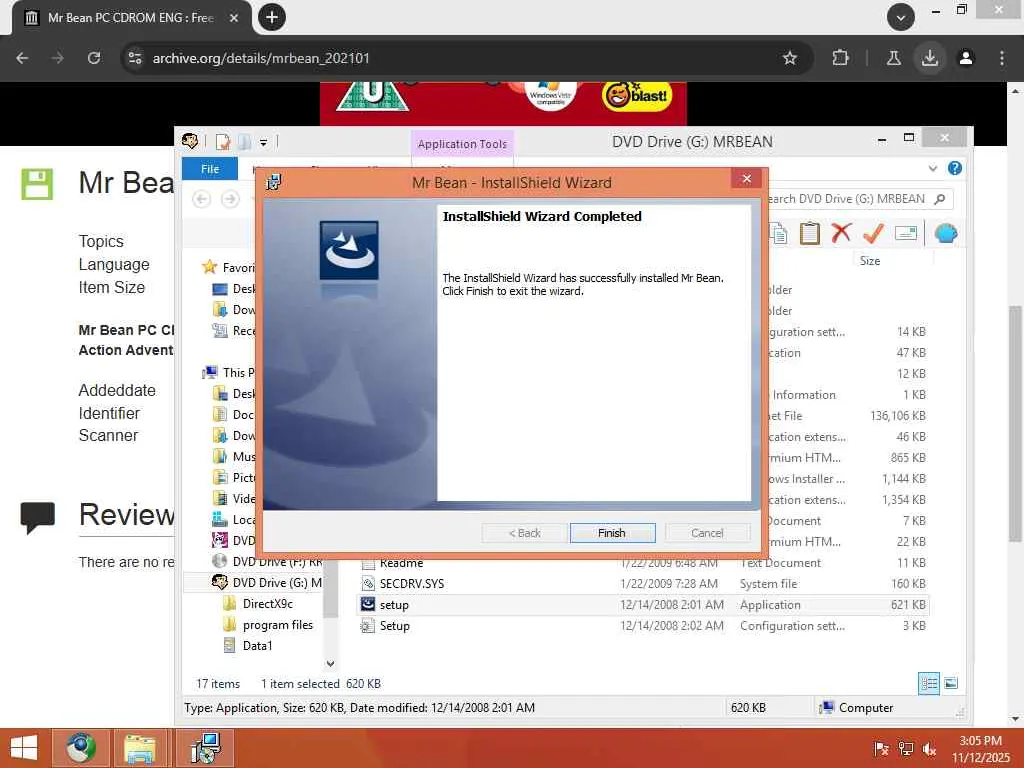Click the orange checkmark Properties icon
This screenshot has width=1024, height=768.
coord(873,232)
